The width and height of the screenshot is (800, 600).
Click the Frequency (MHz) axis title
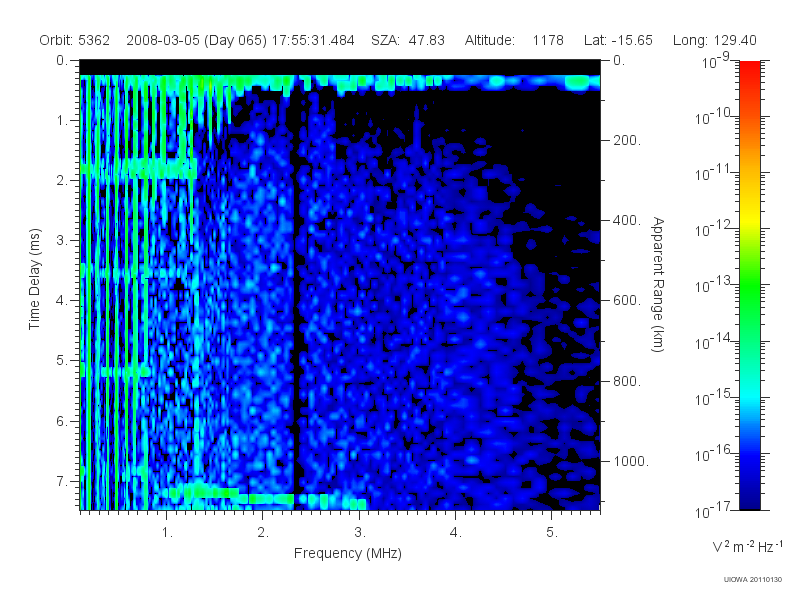click(348, 553)
